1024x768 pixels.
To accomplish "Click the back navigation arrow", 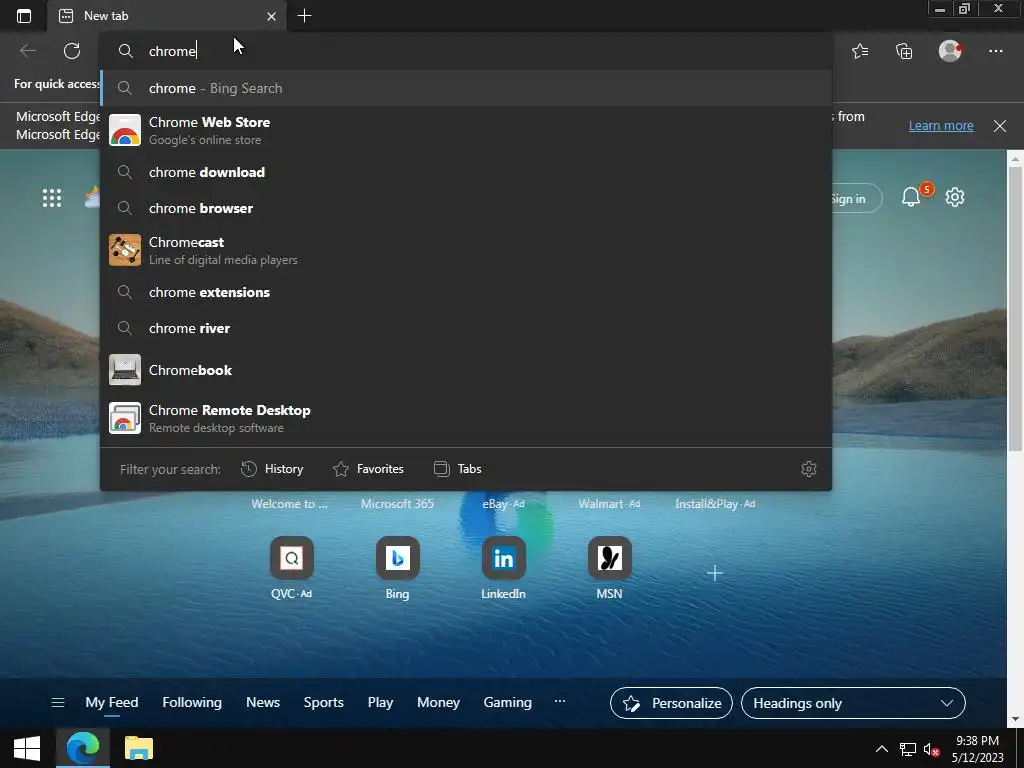I will click(27, 51).
